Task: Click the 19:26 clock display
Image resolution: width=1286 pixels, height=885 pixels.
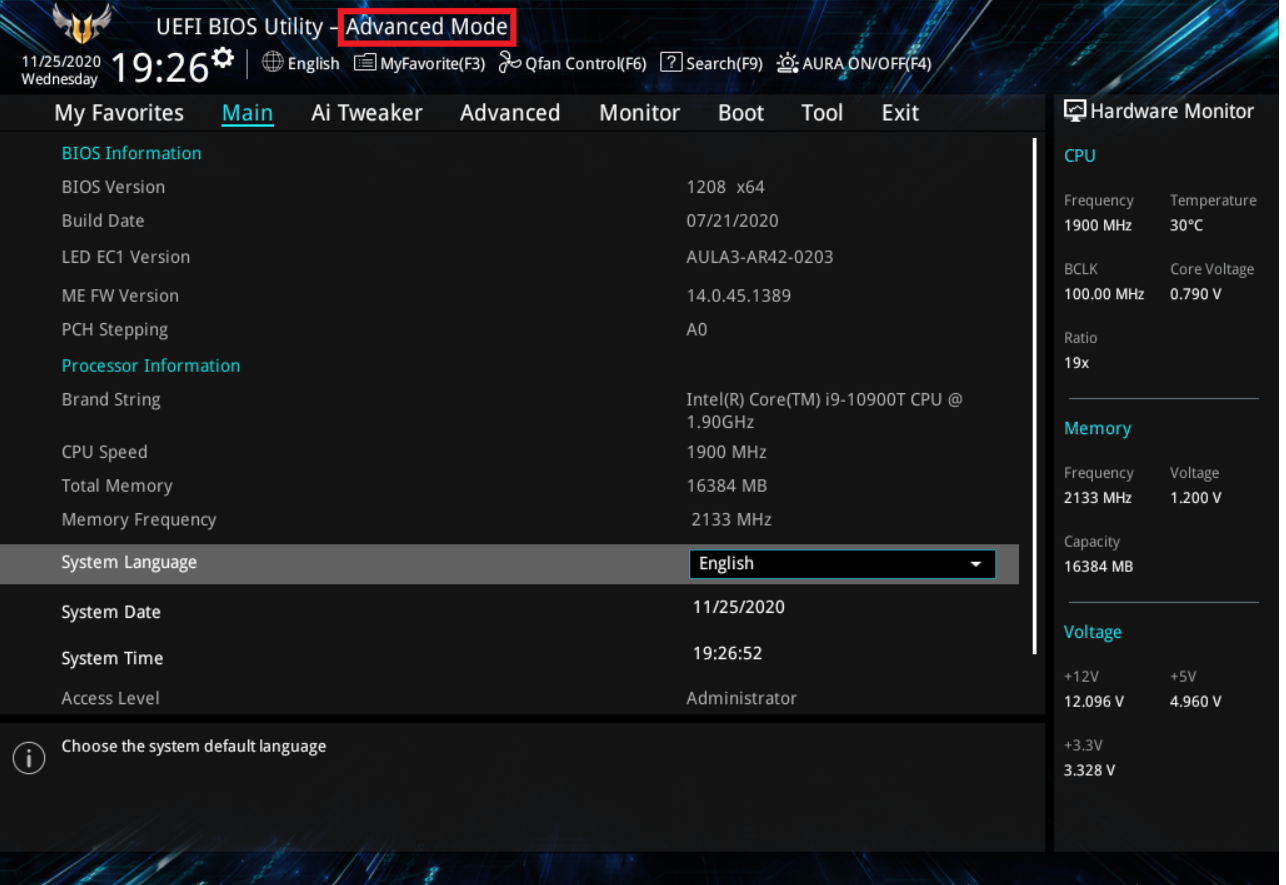Action: click(159, 67)
